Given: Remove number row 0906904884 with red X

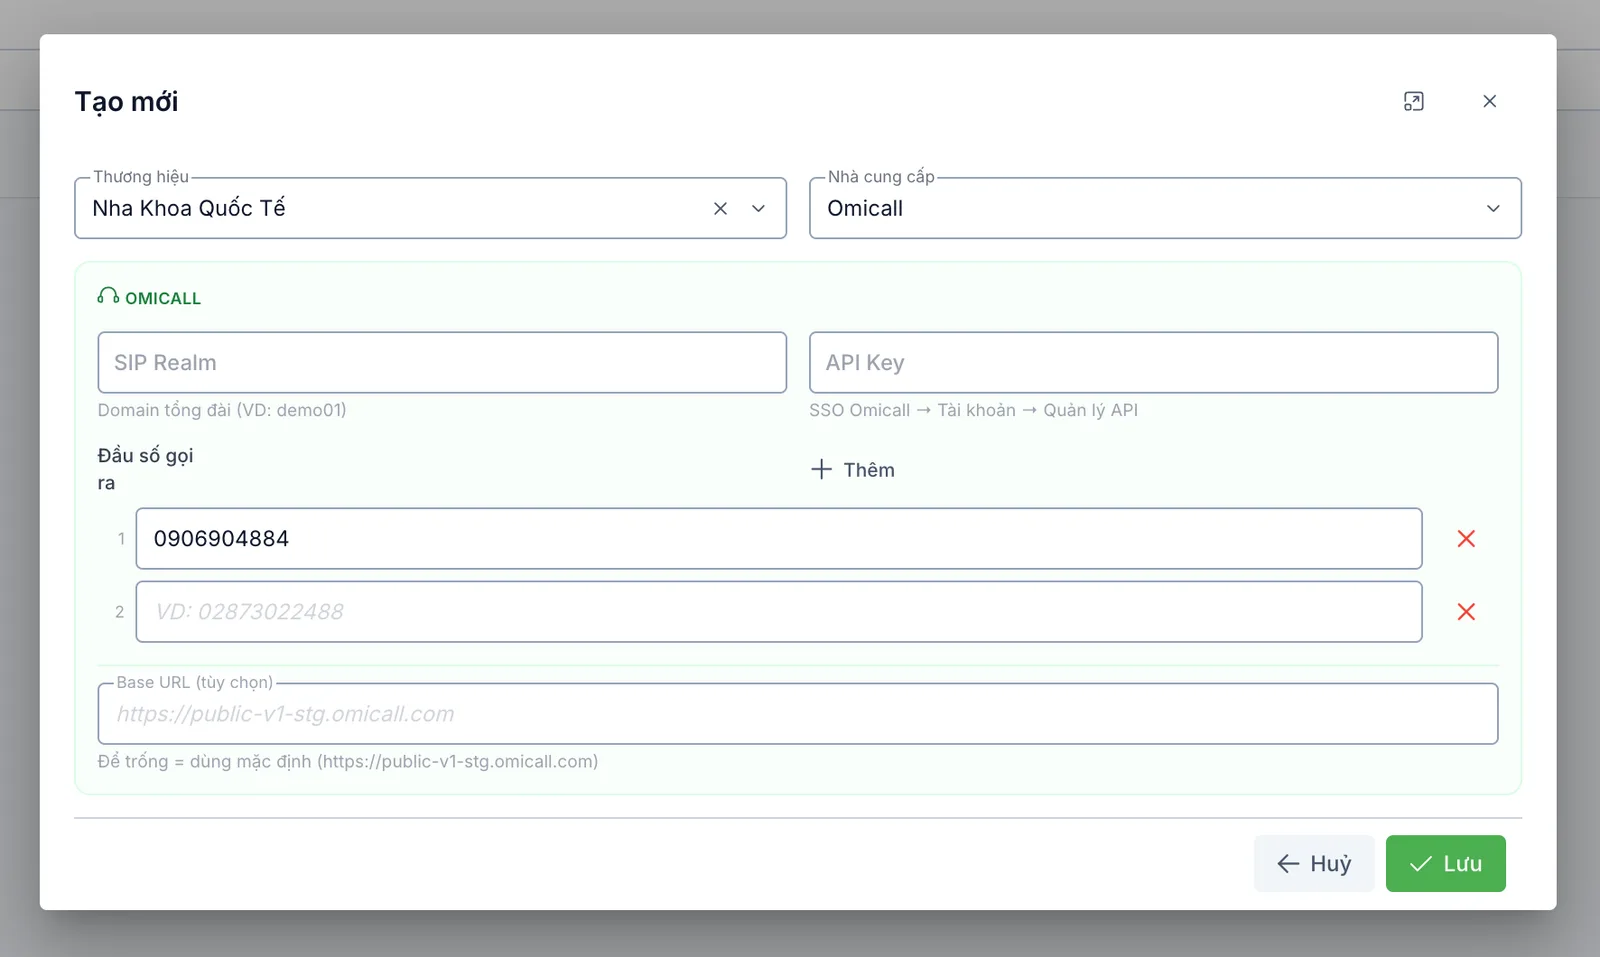Looking at the screenshot, I should pyautogui.click(x=1466, y=538).
